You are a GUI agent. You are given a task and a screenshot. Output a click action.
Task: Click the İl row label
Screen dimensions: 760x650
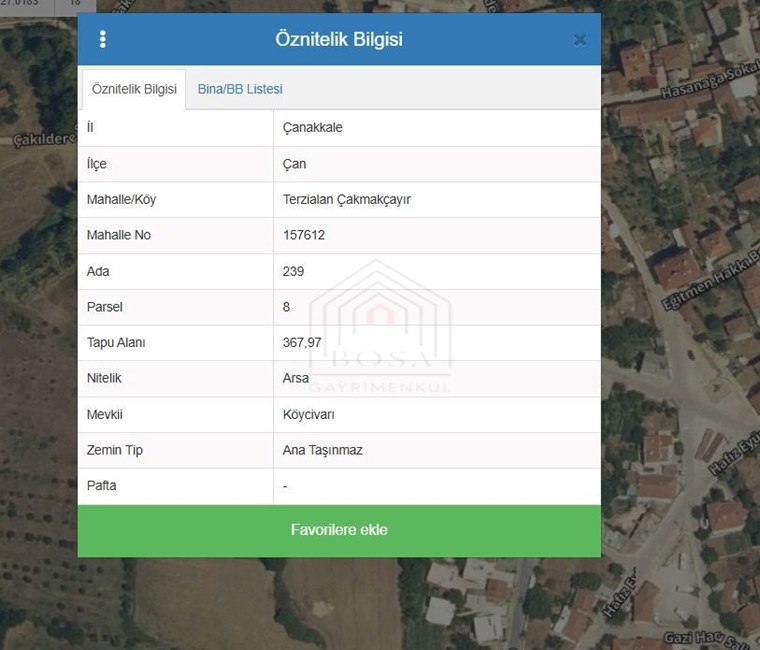tap(90, 127)
